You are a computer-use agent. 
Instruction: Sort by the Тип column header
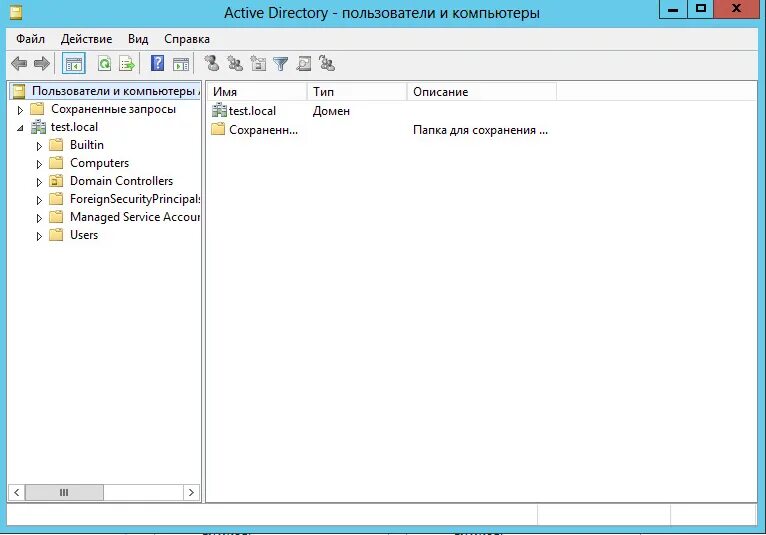tap(357, 92)
